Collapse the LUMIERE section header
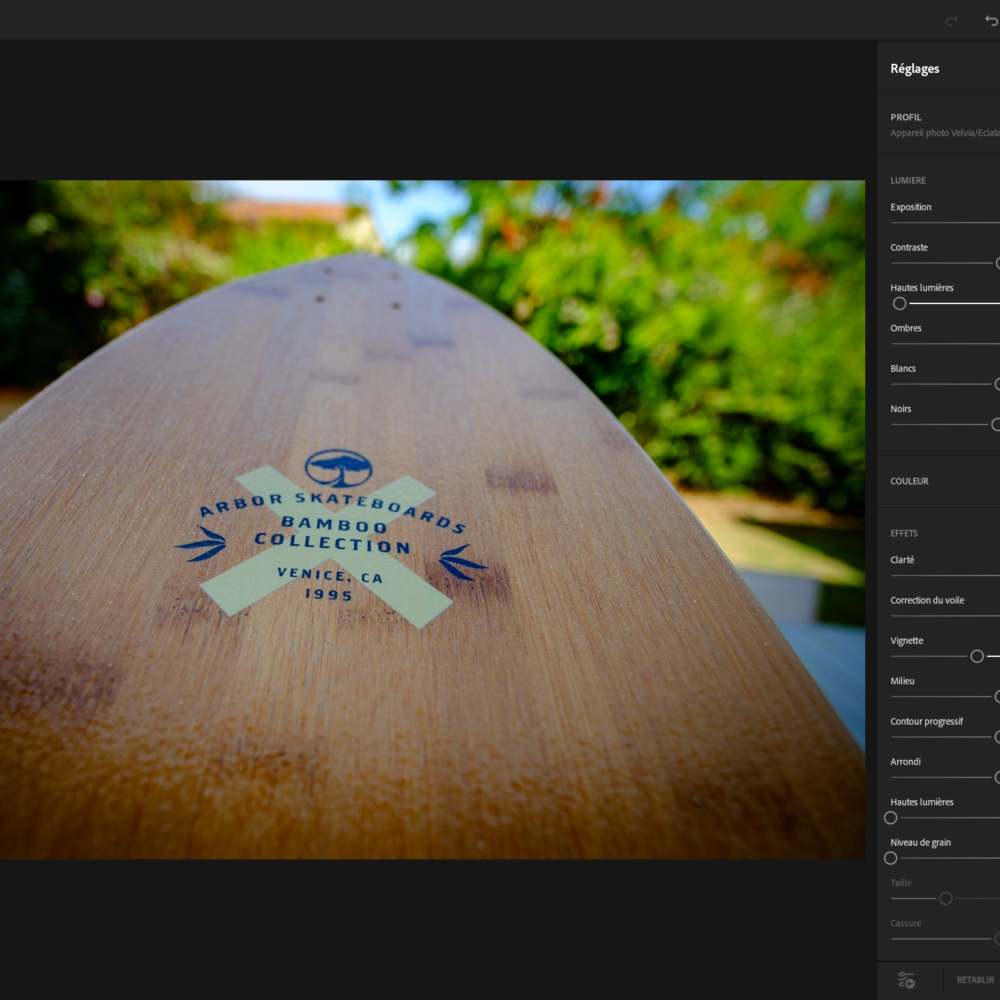 (908, 180)
